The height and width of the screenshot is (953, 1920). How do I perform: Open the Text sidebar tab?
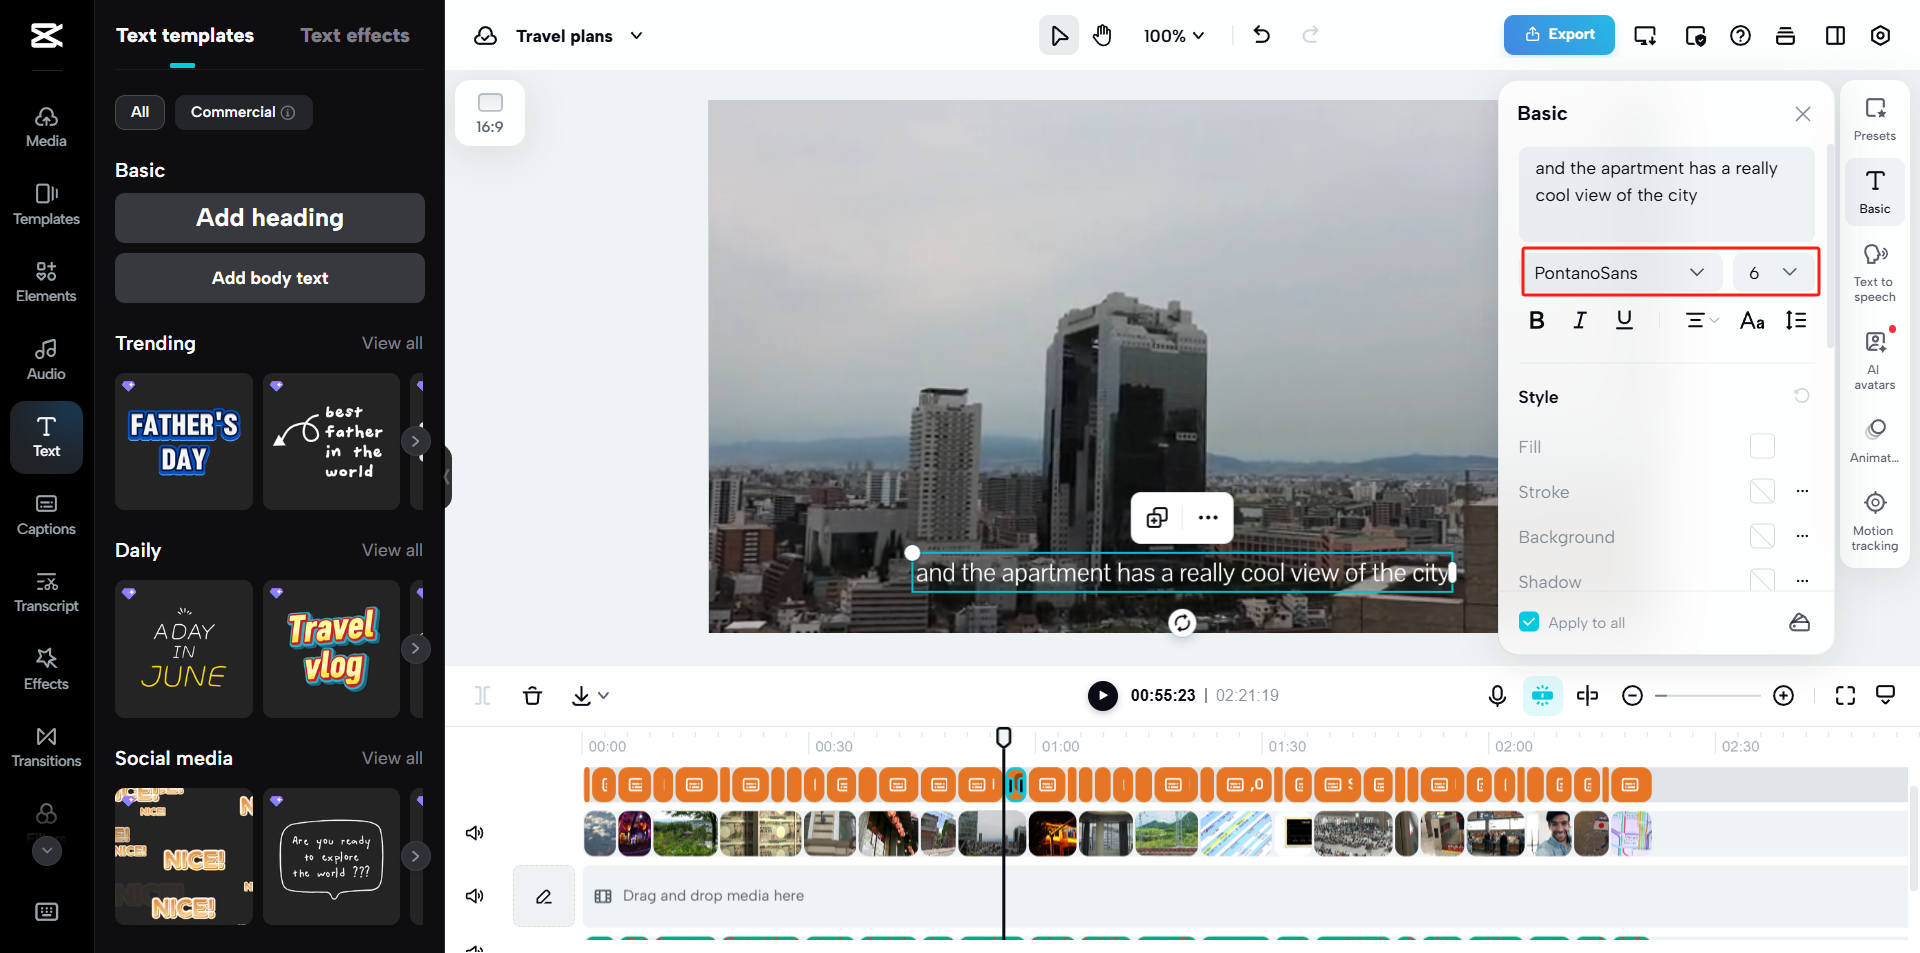46,437
